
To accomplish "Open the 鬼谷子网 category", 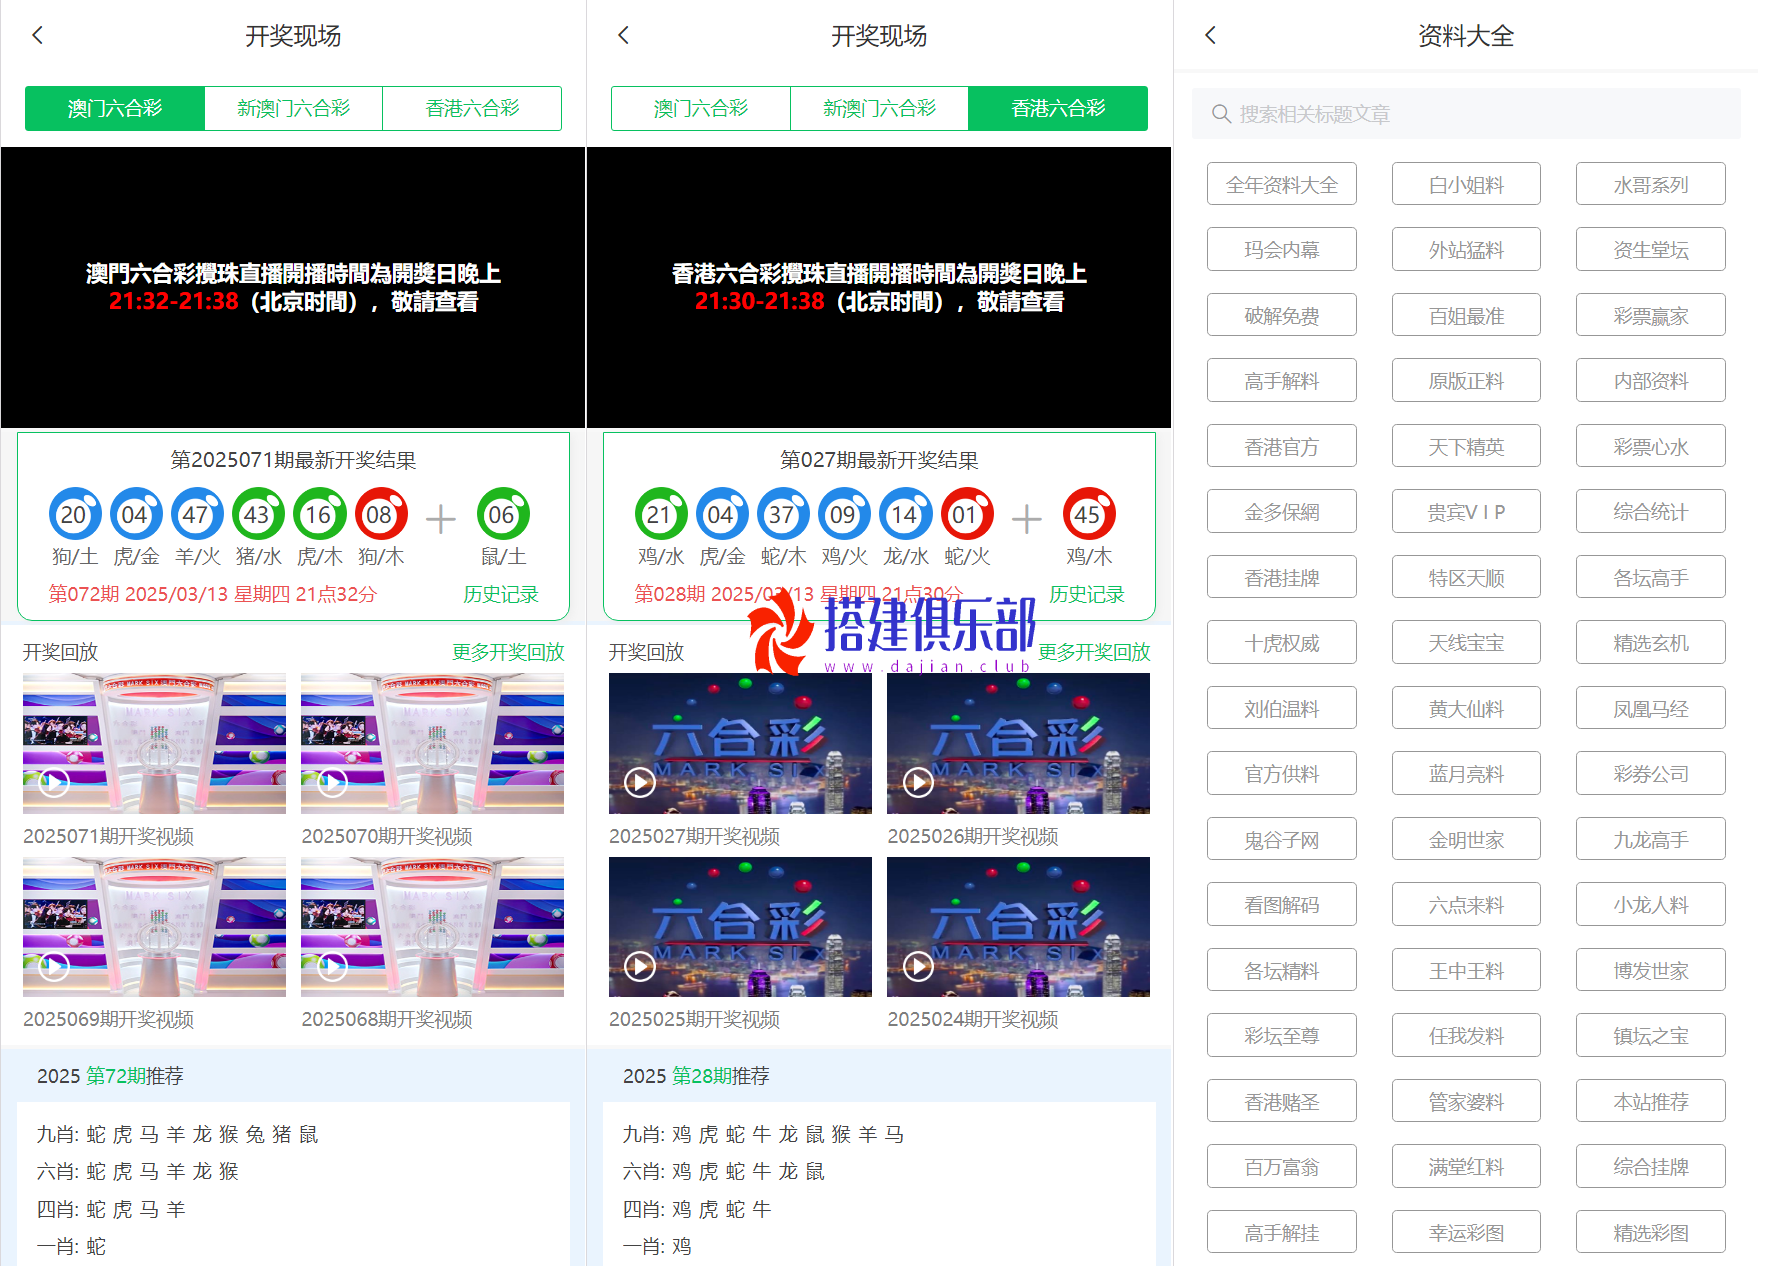I will click(x=1282, y=839).
